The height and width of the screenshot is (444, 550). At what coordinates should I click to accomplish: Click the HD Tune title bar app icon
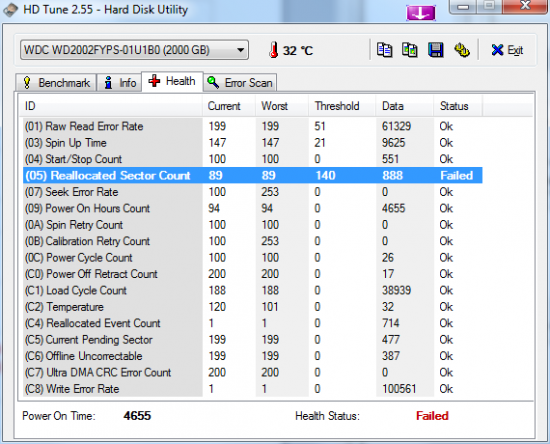point(11,10)
